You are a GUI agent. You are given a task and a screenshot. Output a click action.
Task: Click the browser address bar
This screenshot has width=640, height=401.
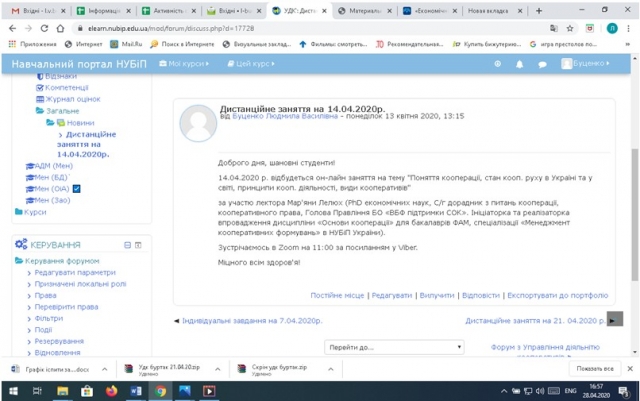[x=310, y=28]
